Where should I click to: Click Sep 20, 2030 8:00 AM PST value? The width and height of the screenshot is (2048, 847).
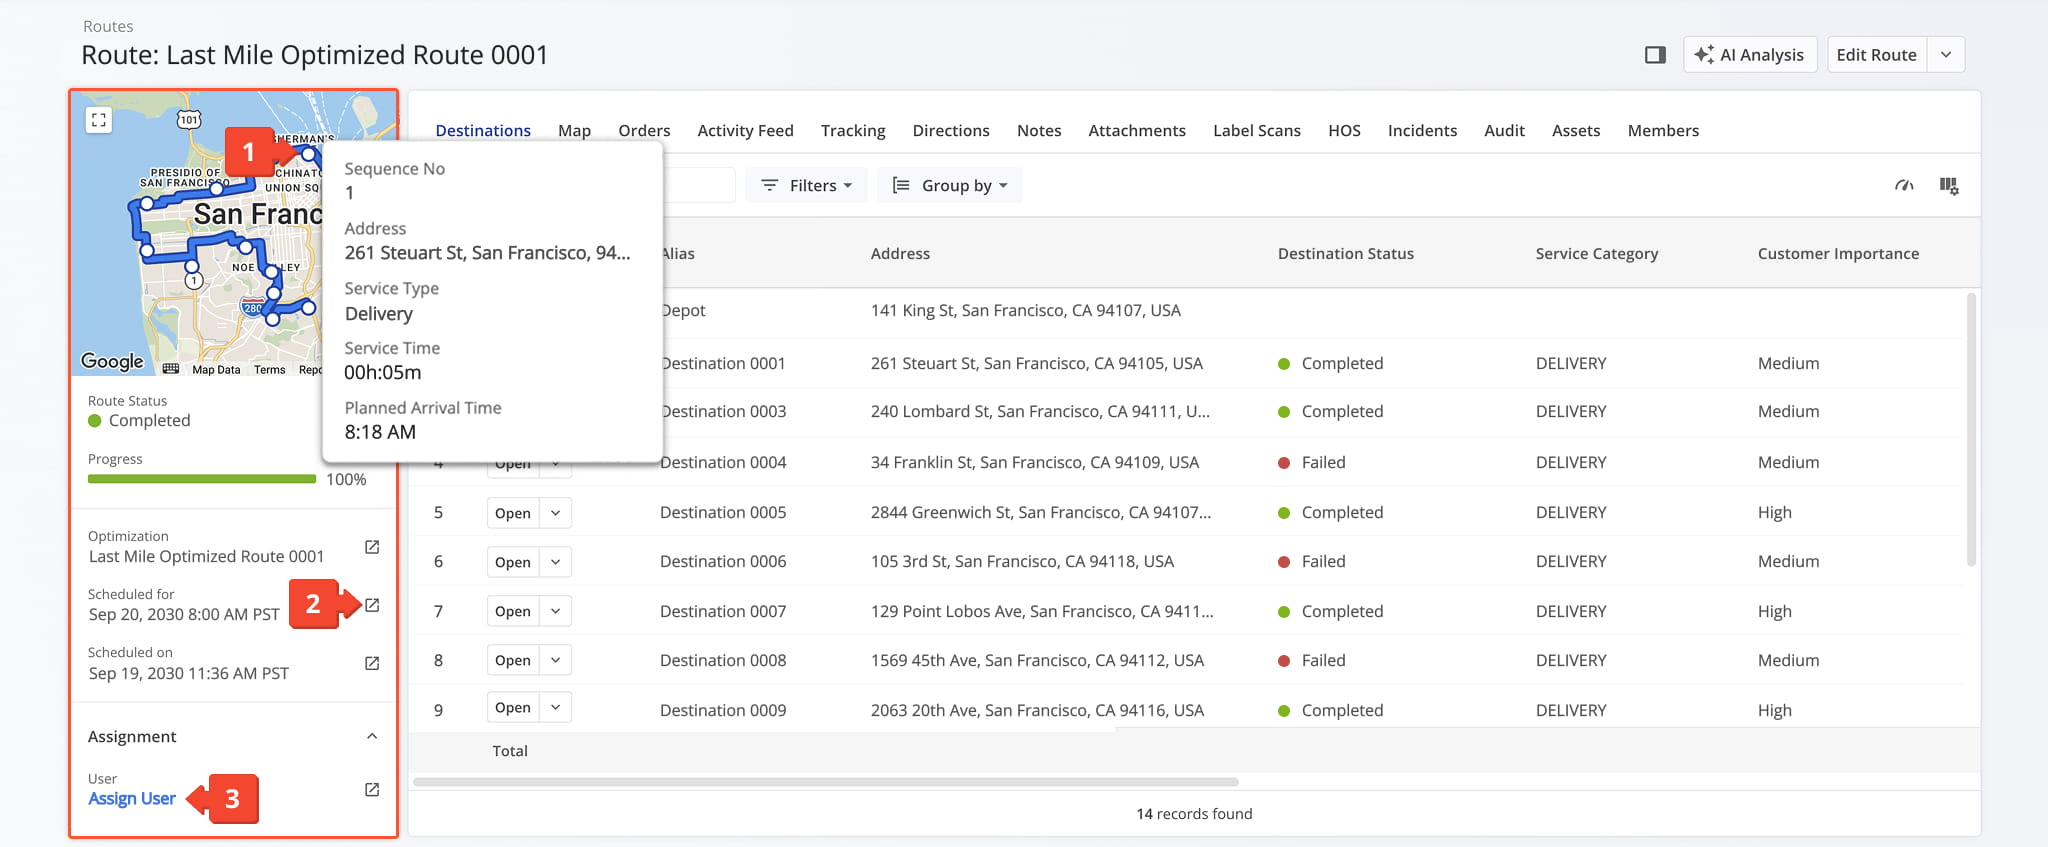coord(184,614)
